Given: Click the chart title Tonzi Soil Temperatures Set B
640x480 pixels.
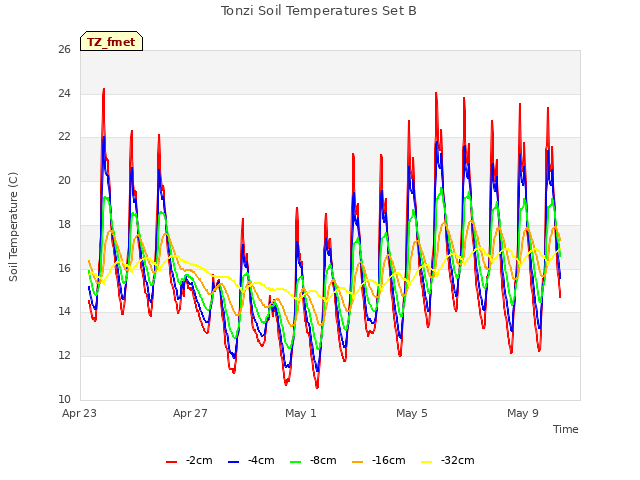Looking at the screenshot, I should (319, 11).
